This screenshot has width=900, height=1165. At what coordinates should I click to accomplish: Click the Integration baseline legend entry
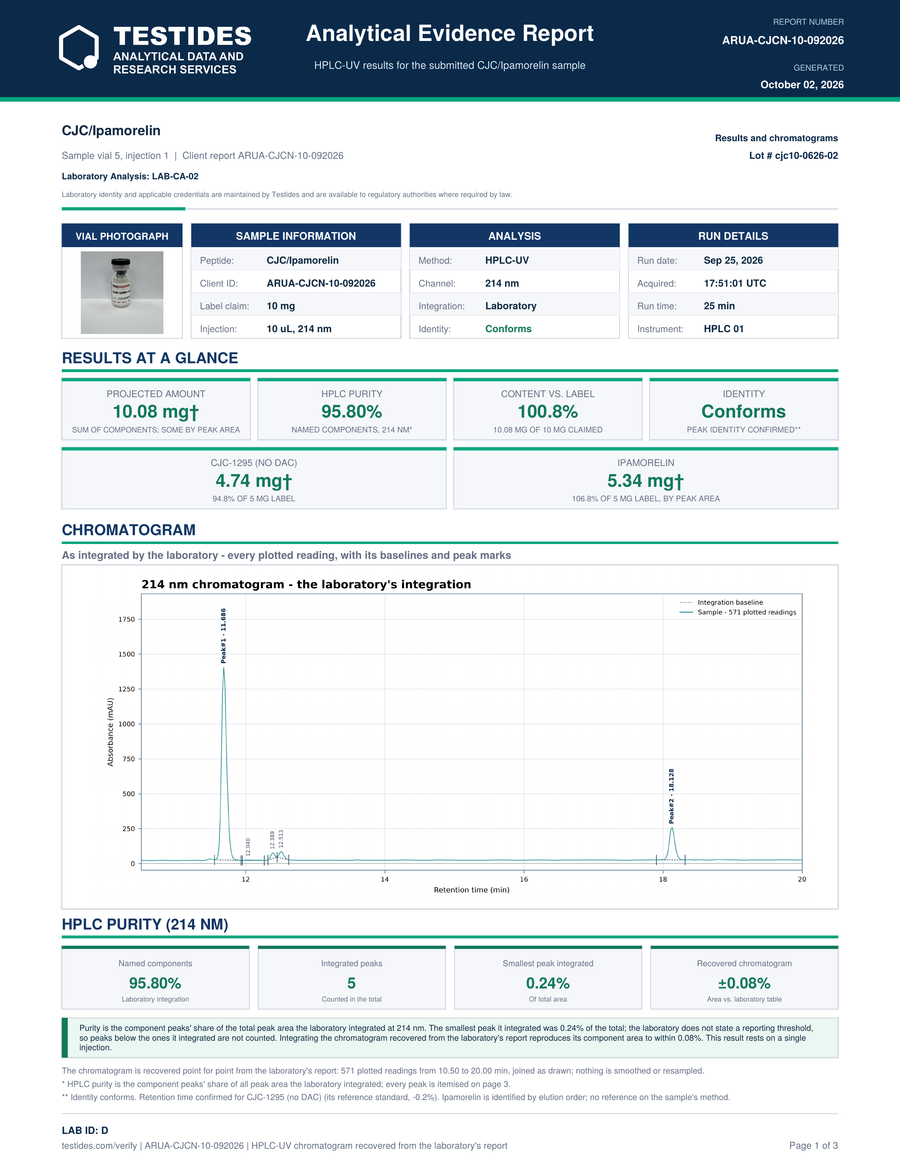pos(721,603)
